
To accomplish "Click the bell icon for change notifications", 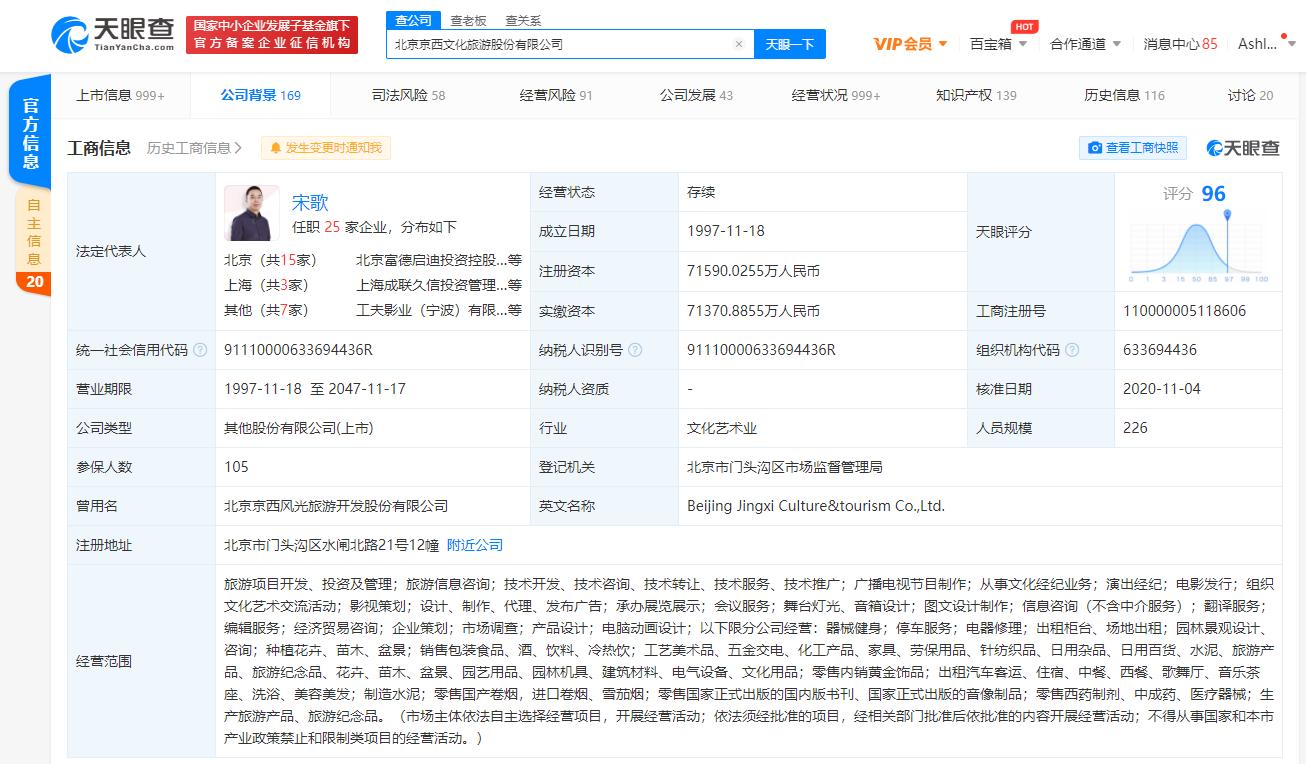I will pos(276,148).
